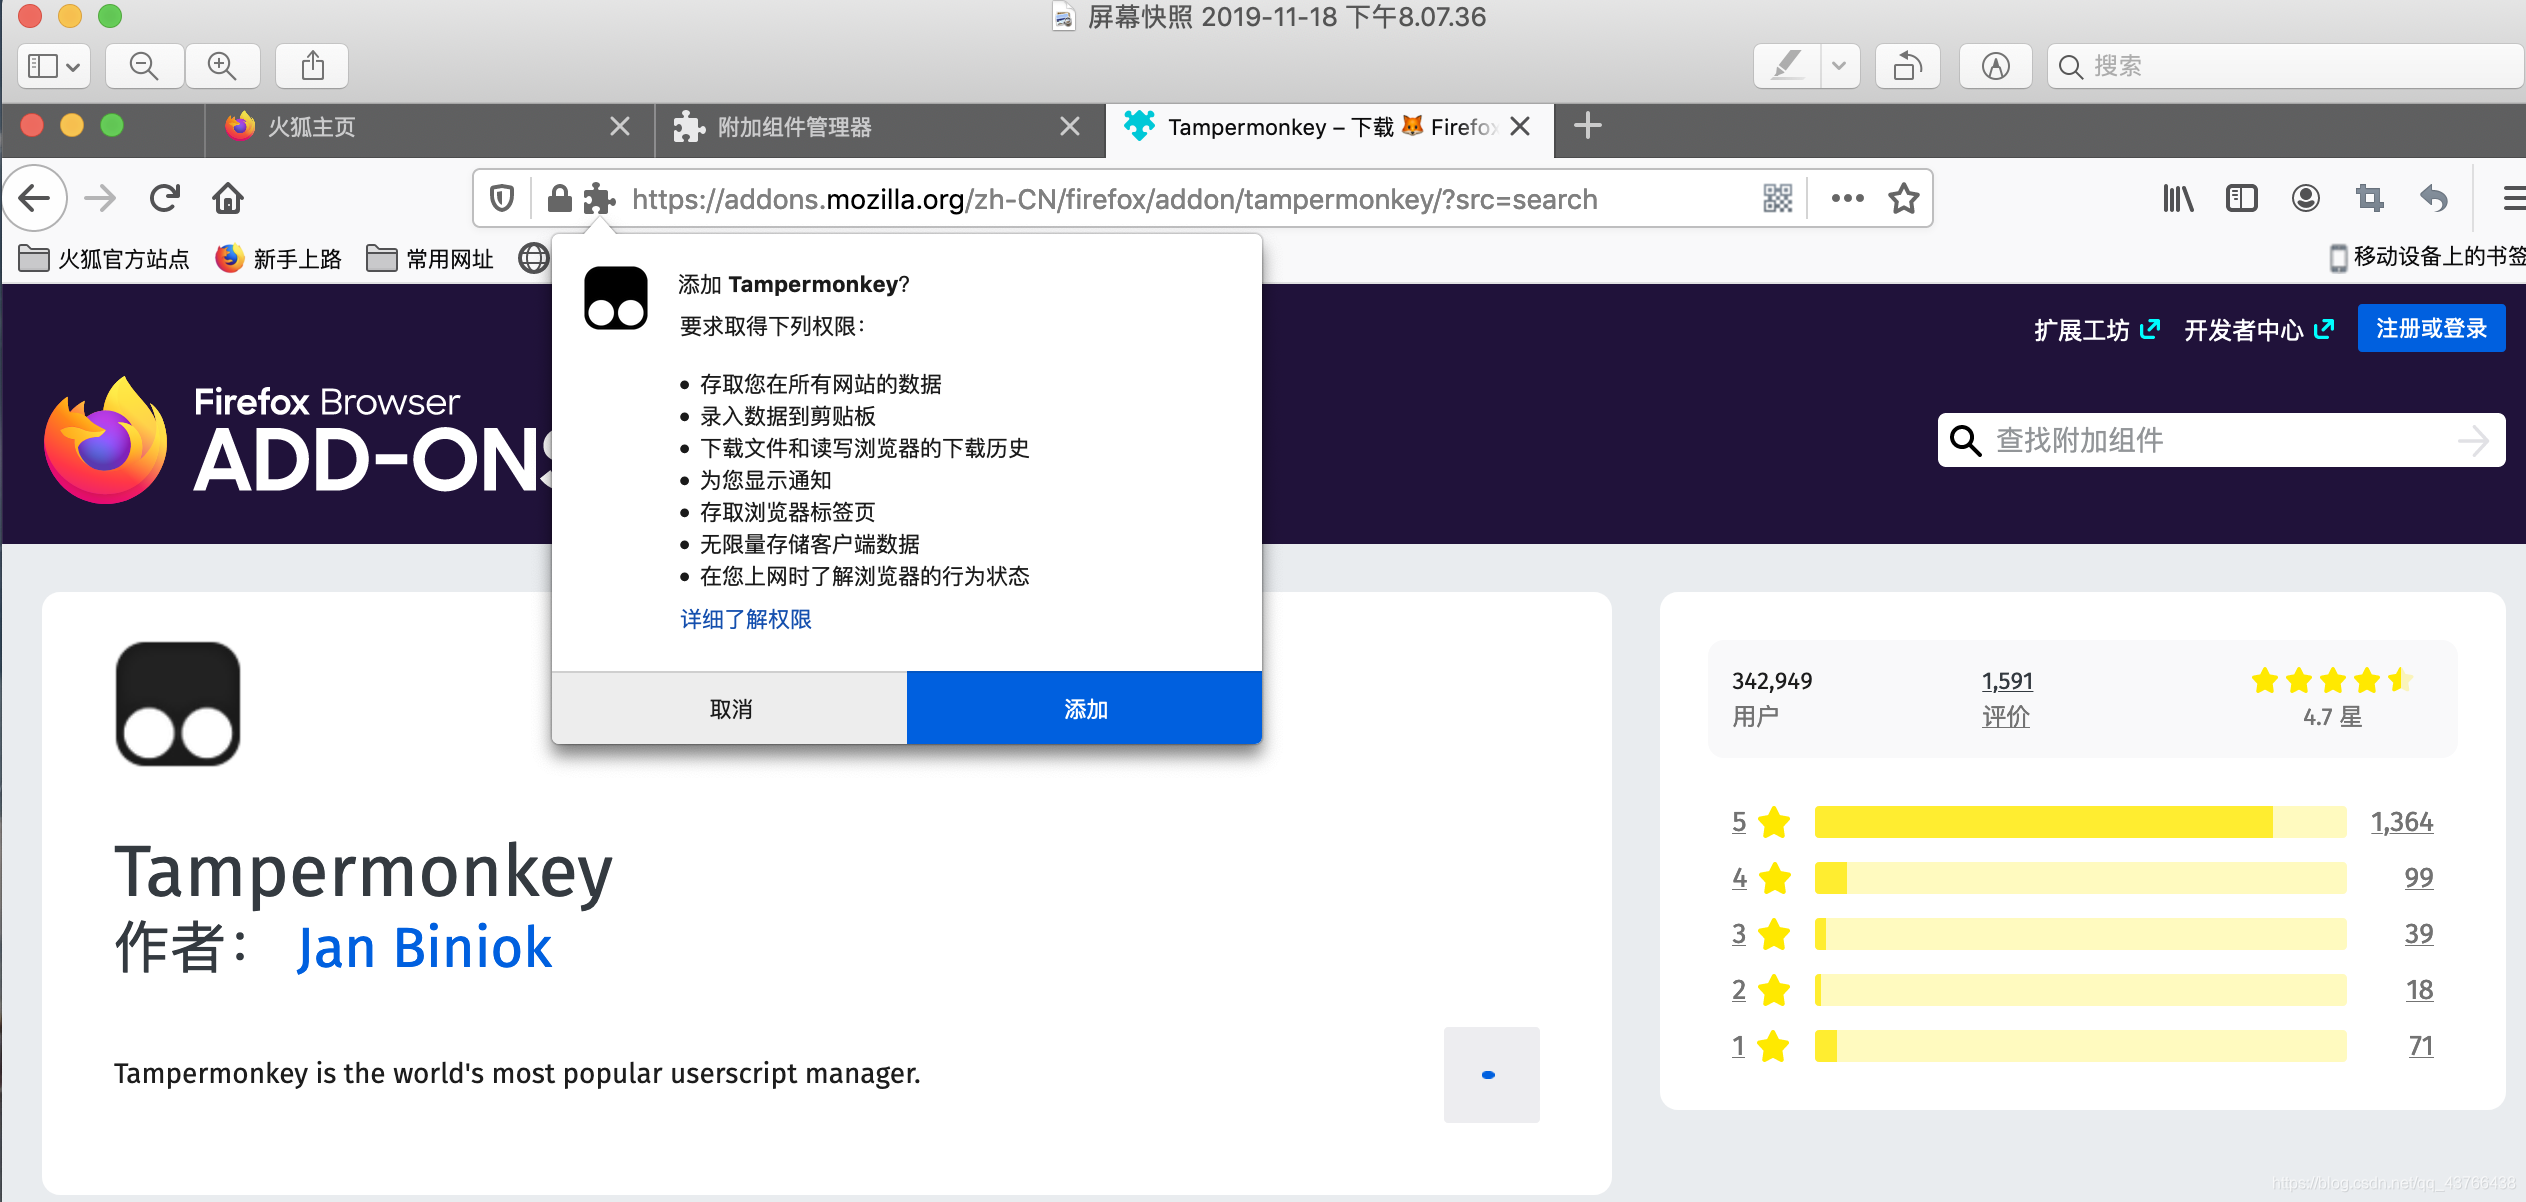This screenshot has height=1202, width=2526.
Task: Expand highlight pen options chevron
Action: point(1839,67)
